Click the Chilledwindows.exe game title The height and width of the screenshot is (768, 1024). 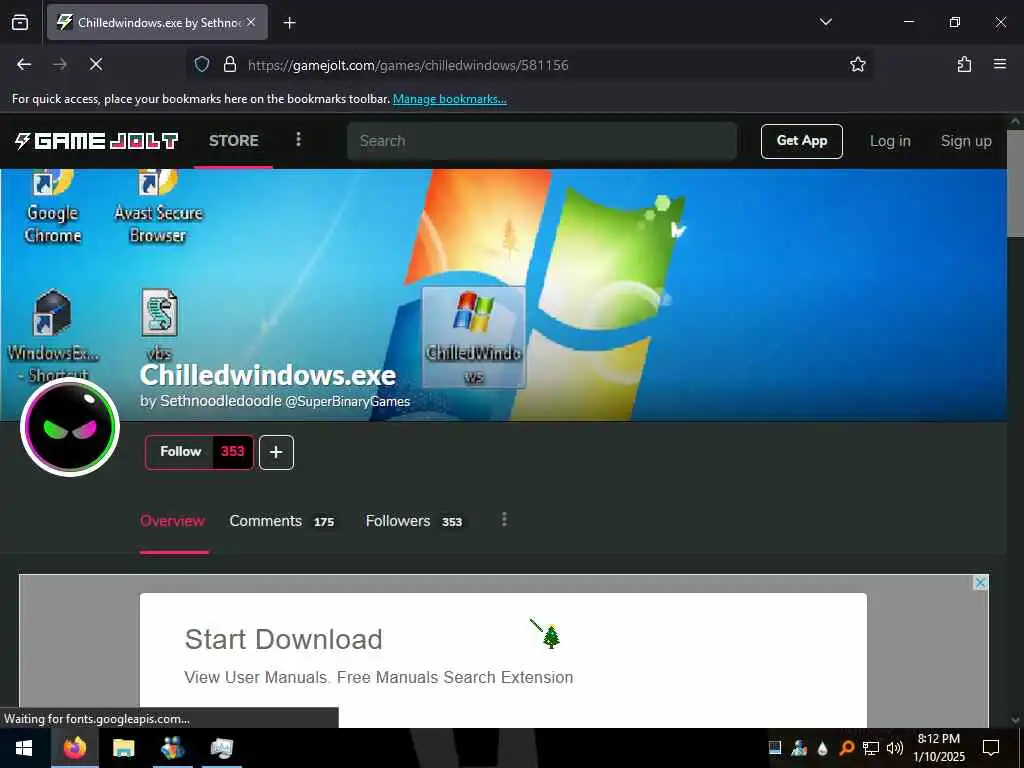pos(268,375)
